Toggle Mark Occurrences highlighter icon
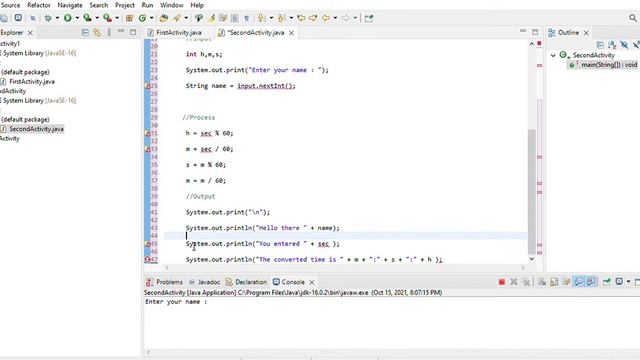This screenshot has height=360, width=640. click(x=211, y=18)
